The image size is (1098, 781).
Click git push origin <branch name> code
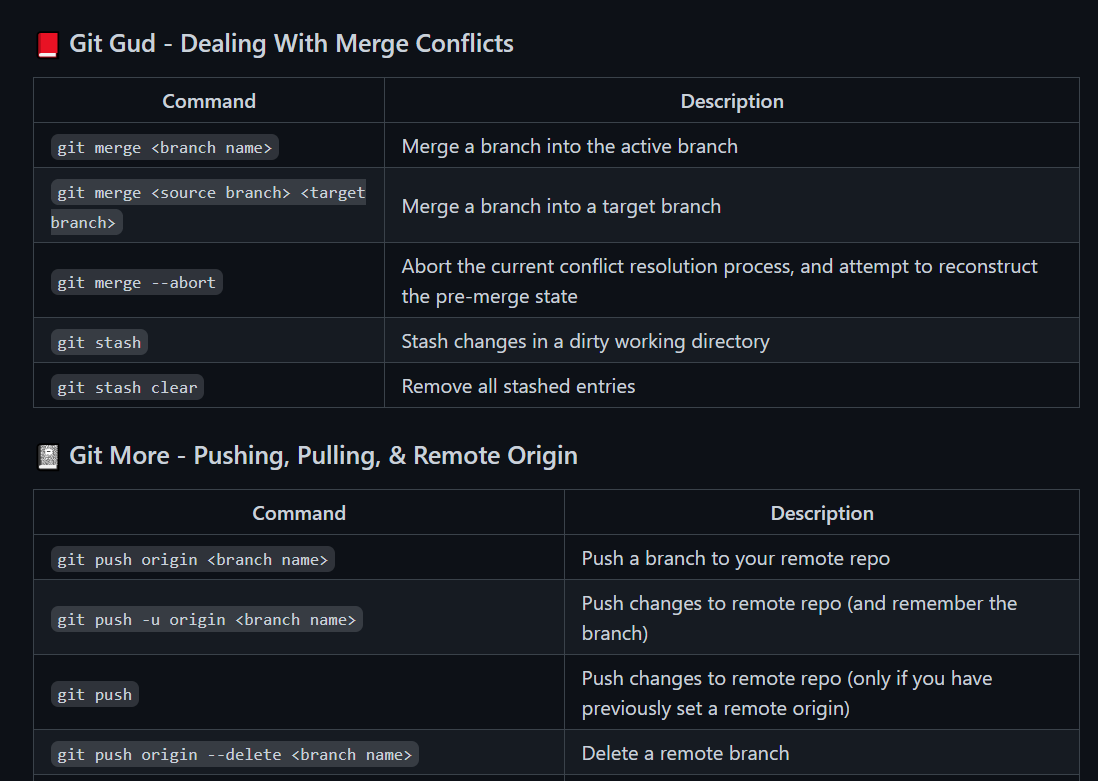(x=193, y=559)
